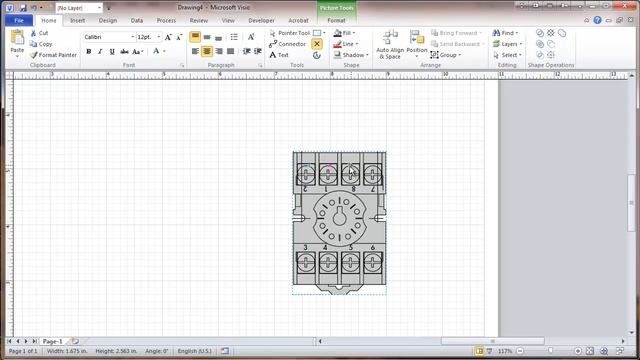The height and width of the screenshot is (360, 640).
Task: Open the change case Aa dropdown
Action: tap(138, 51)
